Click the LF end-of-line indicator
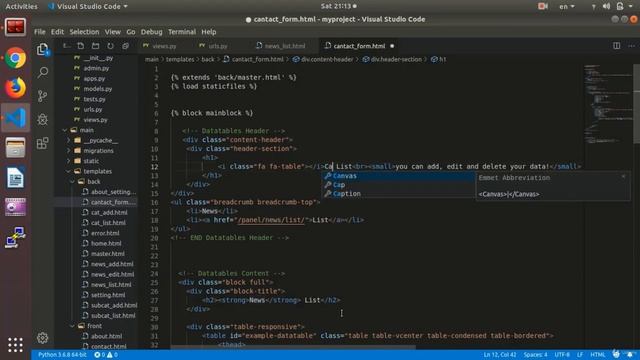Viewport: 640px width, 360px height. point(580,355)
